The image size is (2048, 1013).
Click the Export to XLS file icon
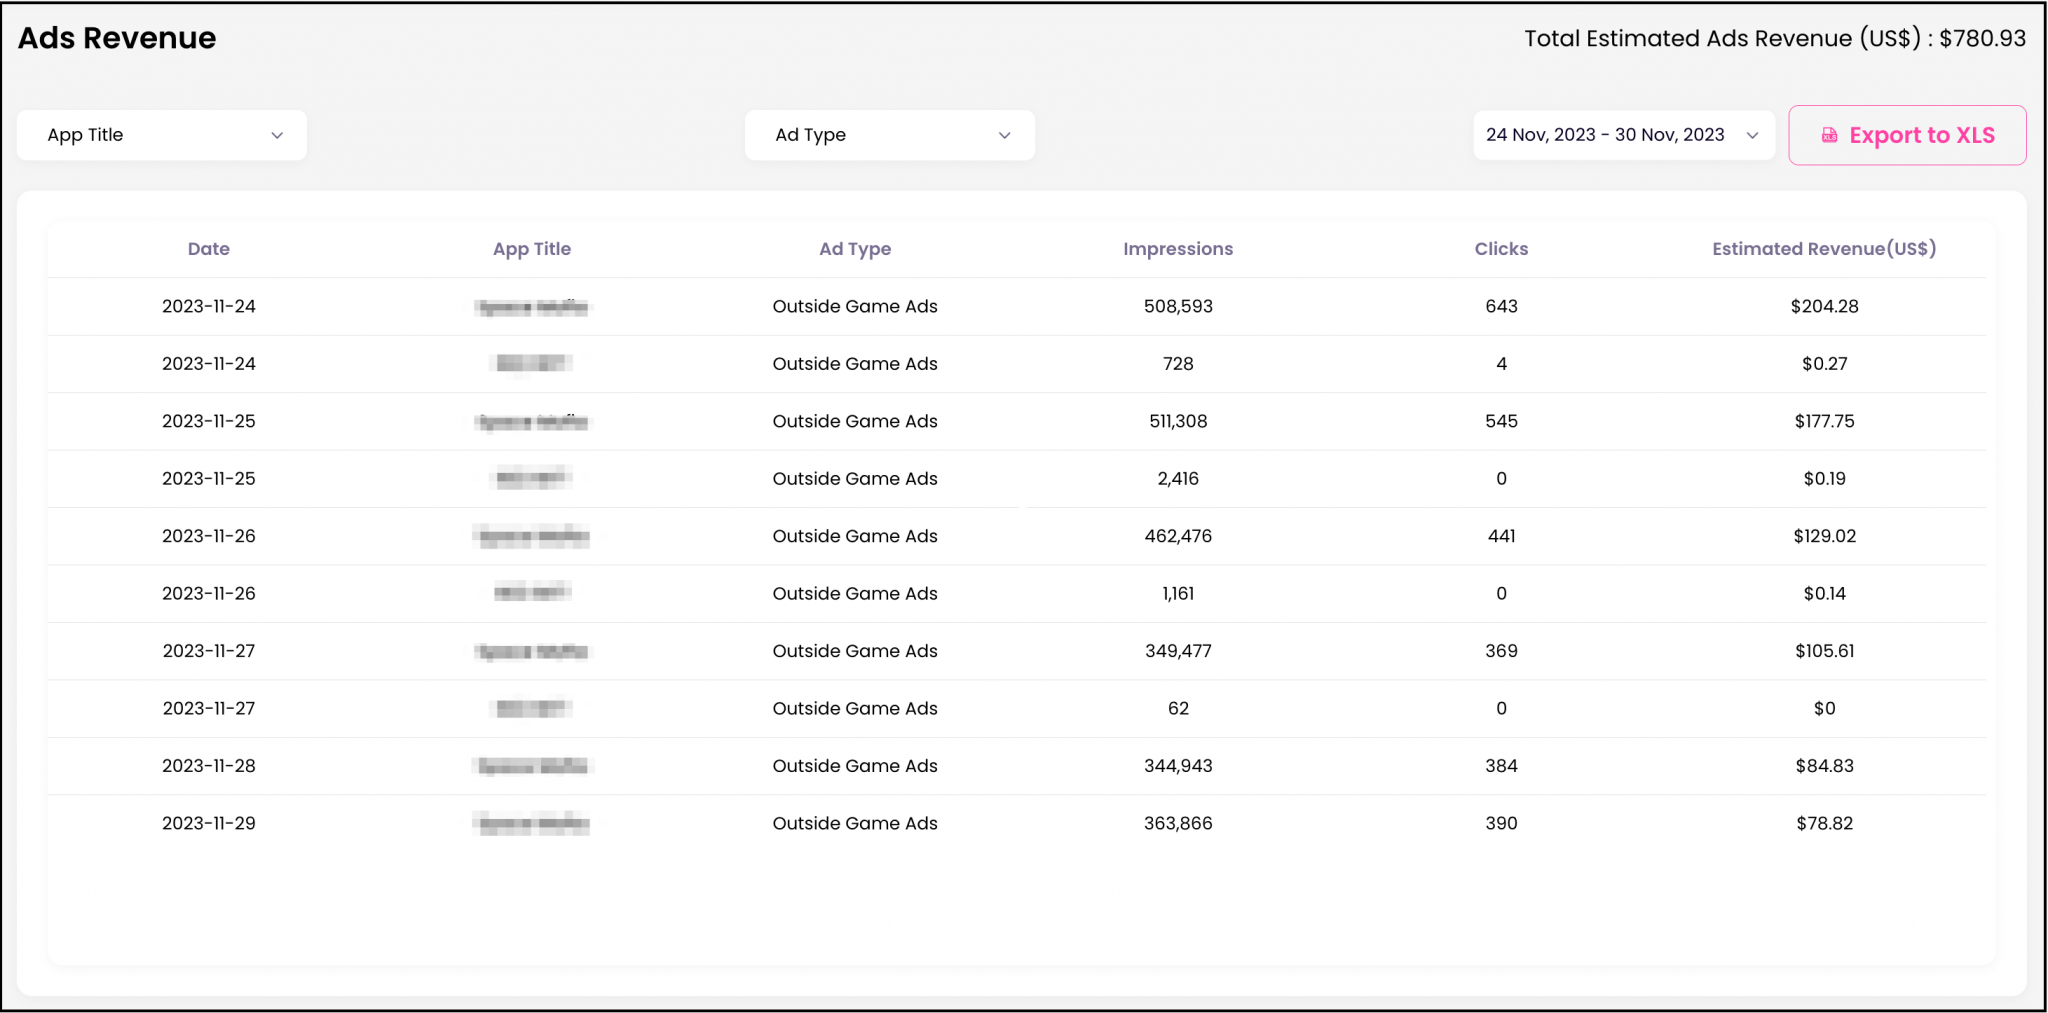(1829, 135)
